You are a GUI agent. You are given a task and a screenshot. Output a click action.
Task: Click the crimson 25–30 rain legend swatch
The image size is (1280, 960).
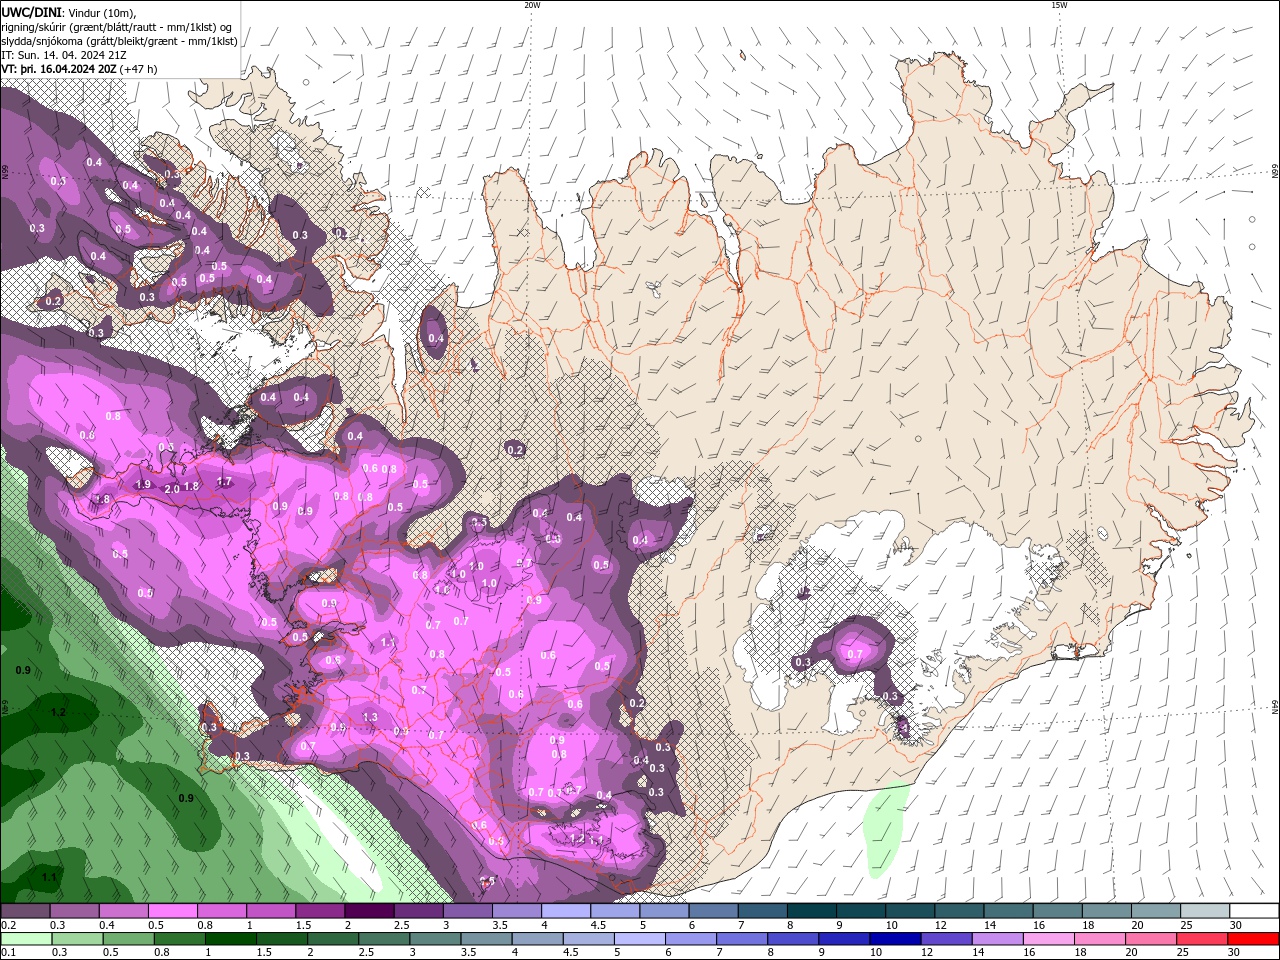point(1202,939)
